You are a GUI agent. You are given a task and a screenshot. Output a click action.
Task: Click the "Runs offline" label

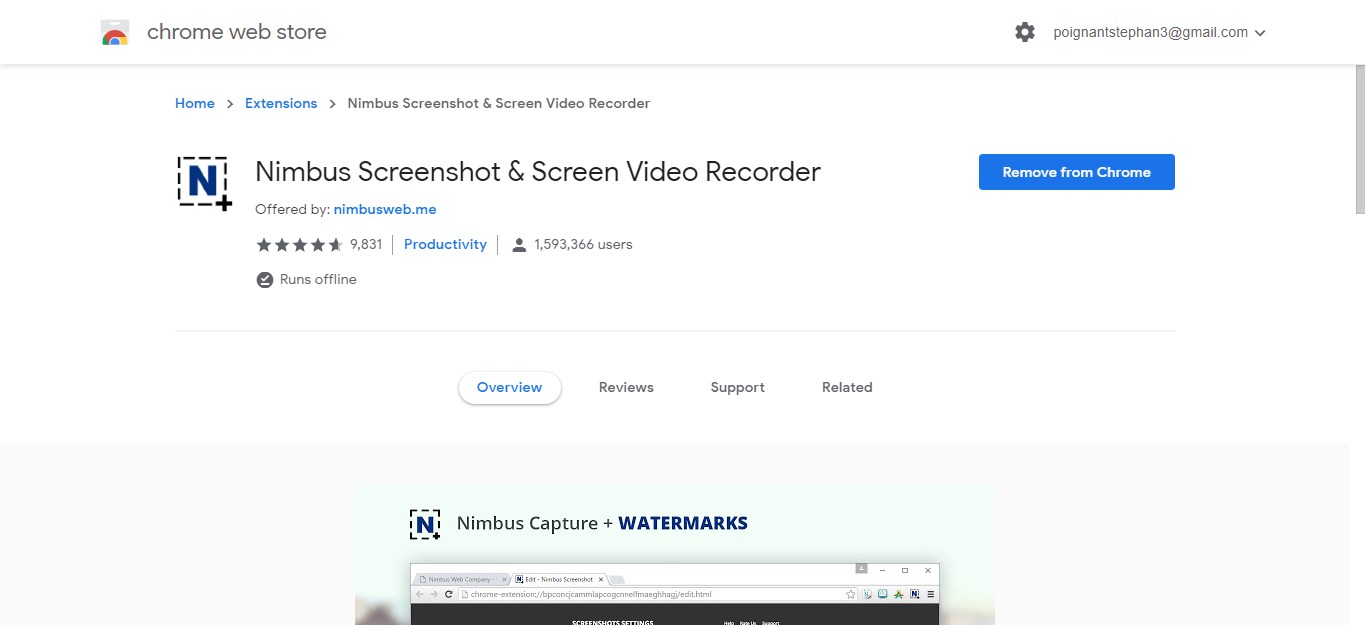tap(318, 280)
